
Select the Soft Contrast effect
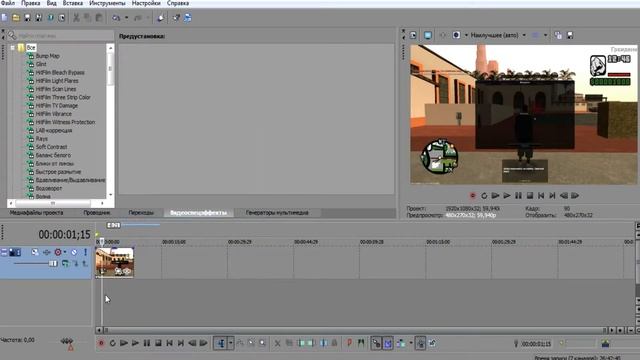51,147
